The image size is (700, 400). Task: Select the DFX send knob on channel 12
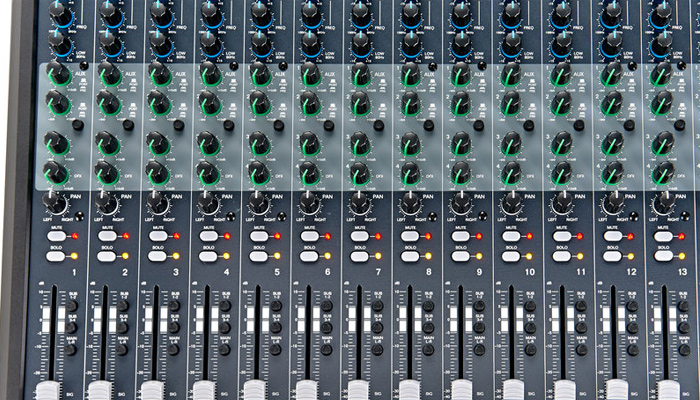(612, 173)
